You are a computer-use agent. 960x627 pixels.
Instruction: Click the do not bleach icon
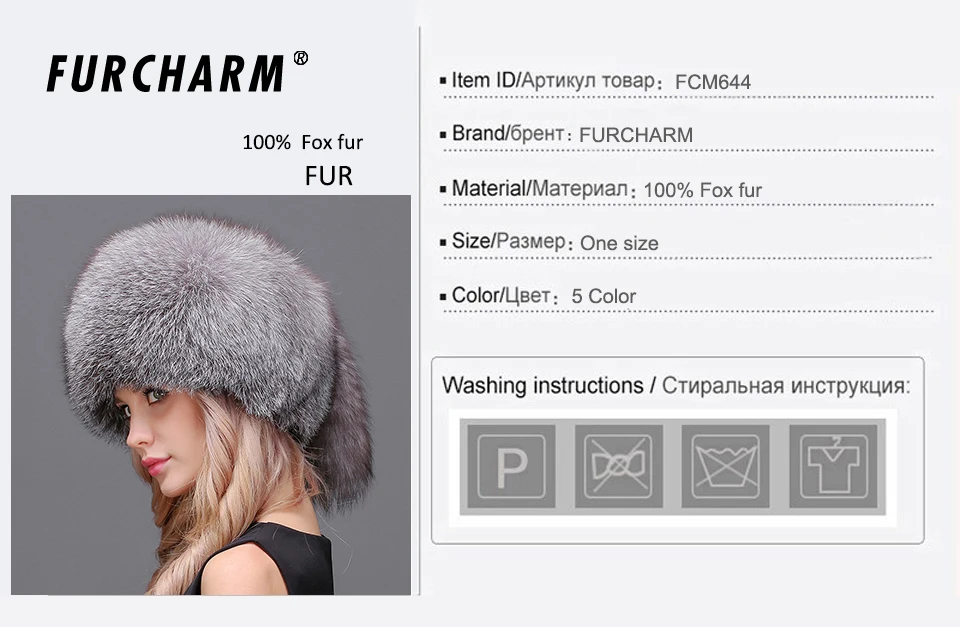pos(618,467)
